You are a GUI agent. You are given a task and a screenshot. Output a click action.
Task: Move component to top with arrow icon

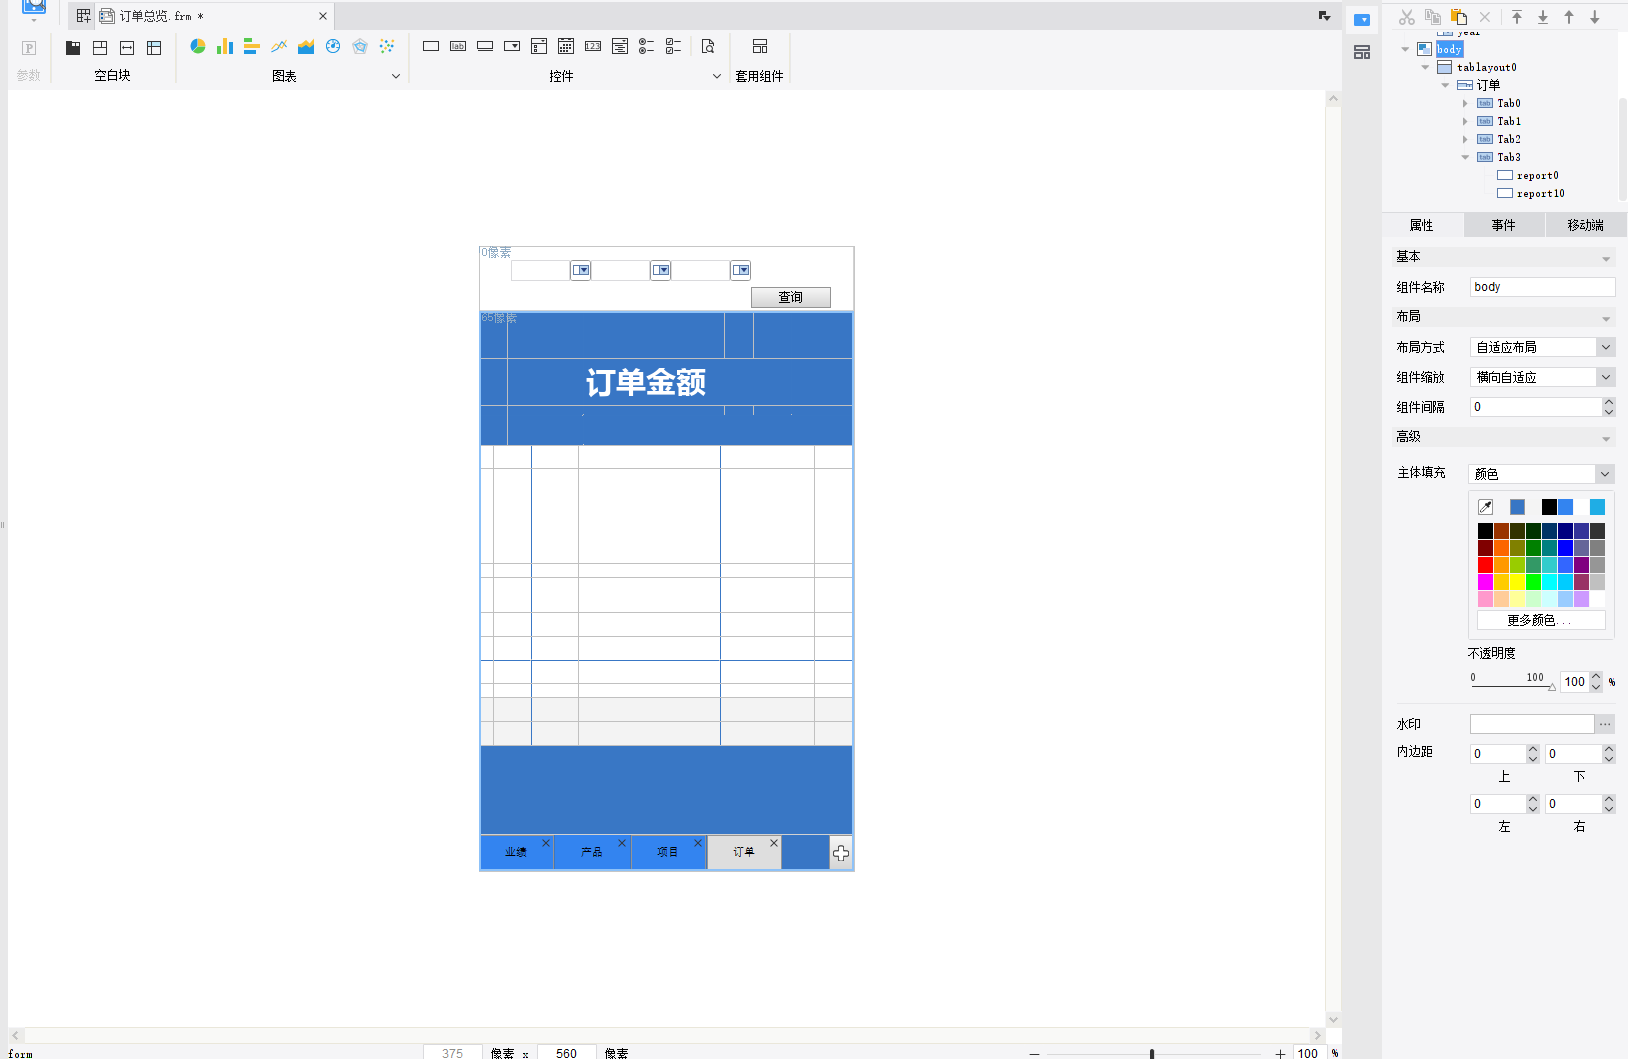(x=1517, y=17)
